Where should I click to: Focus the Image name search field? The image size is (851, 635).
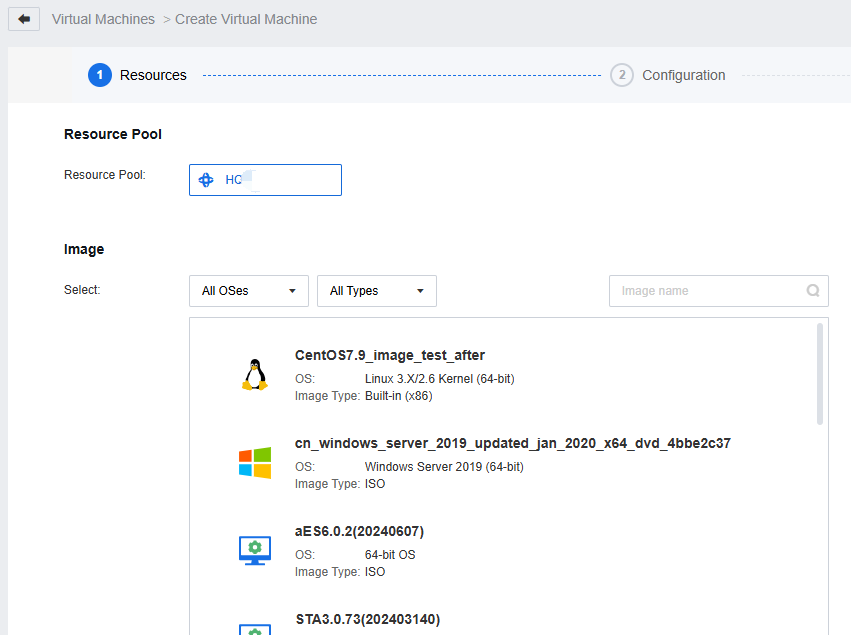719,291
